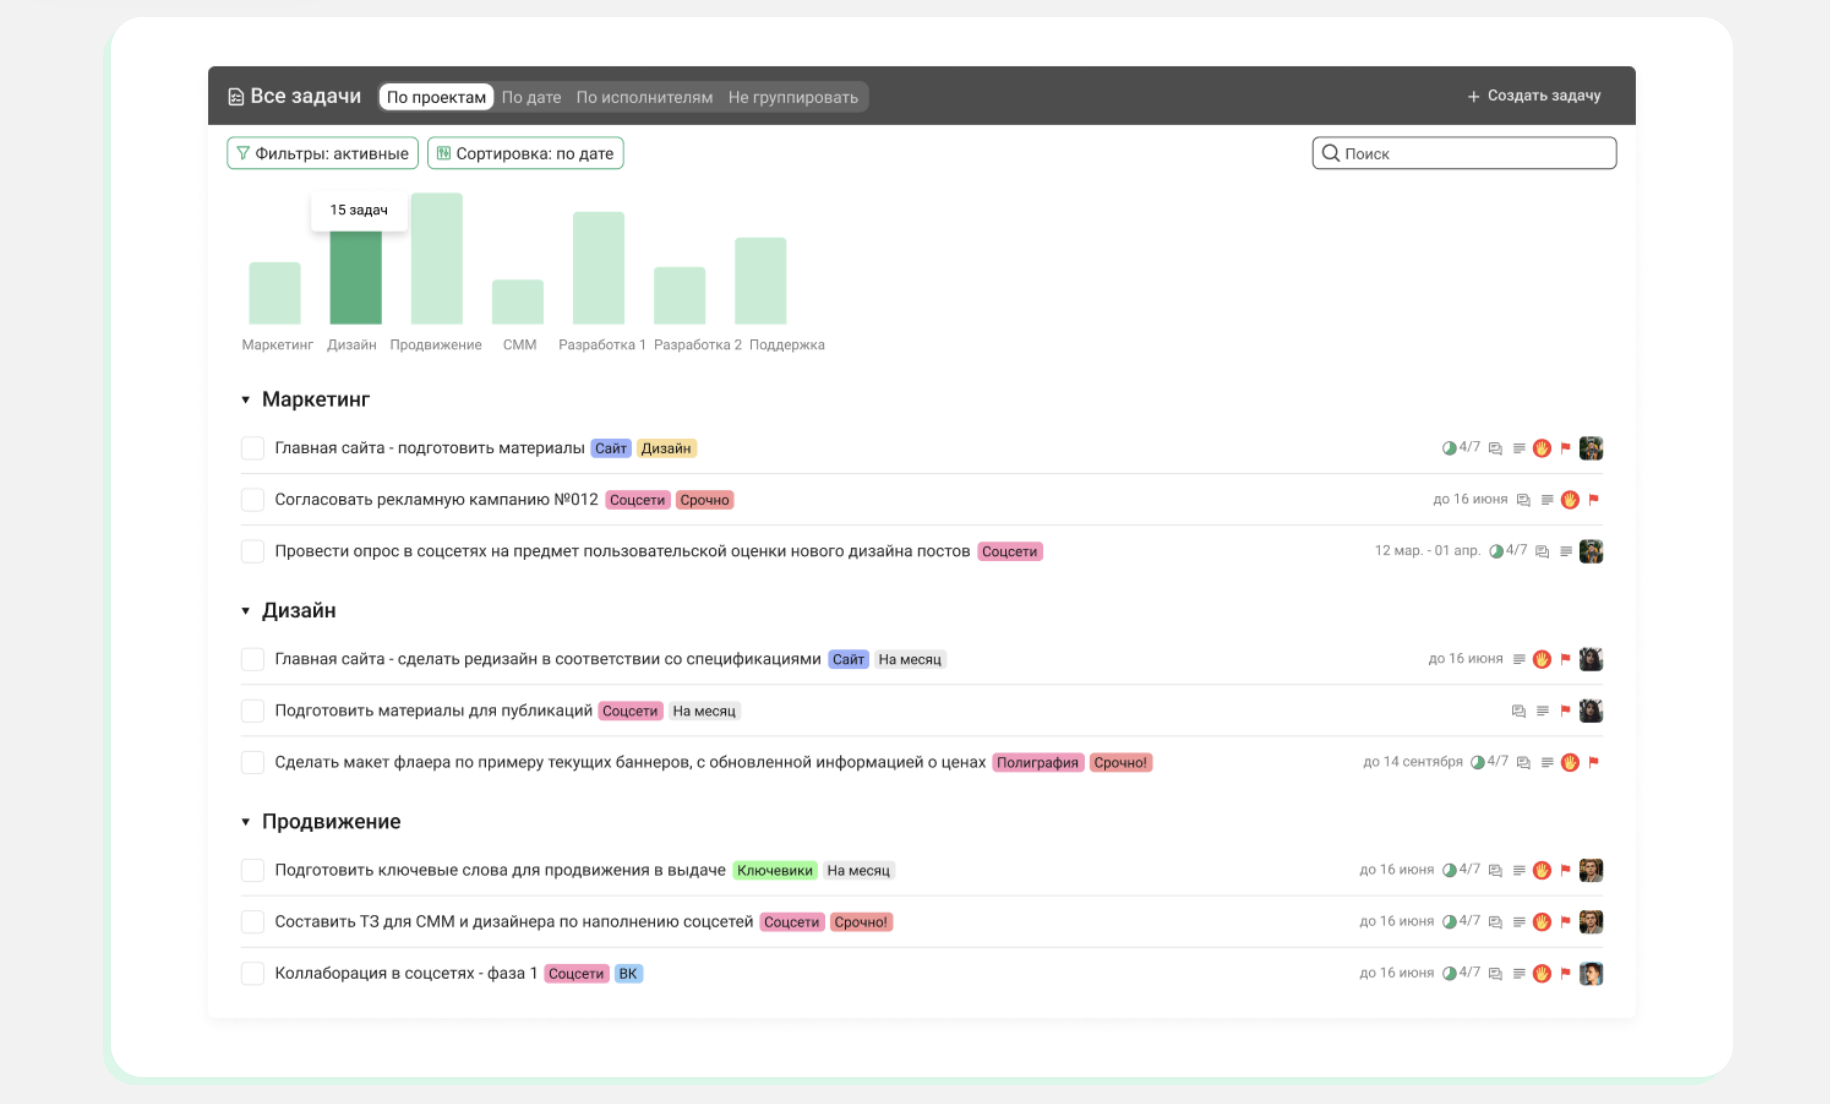Screen dimensions: 1830x1104
Task: Click assignee avatar on 'Подготовить ключевые слова' task
Action: pos(1590,870)
